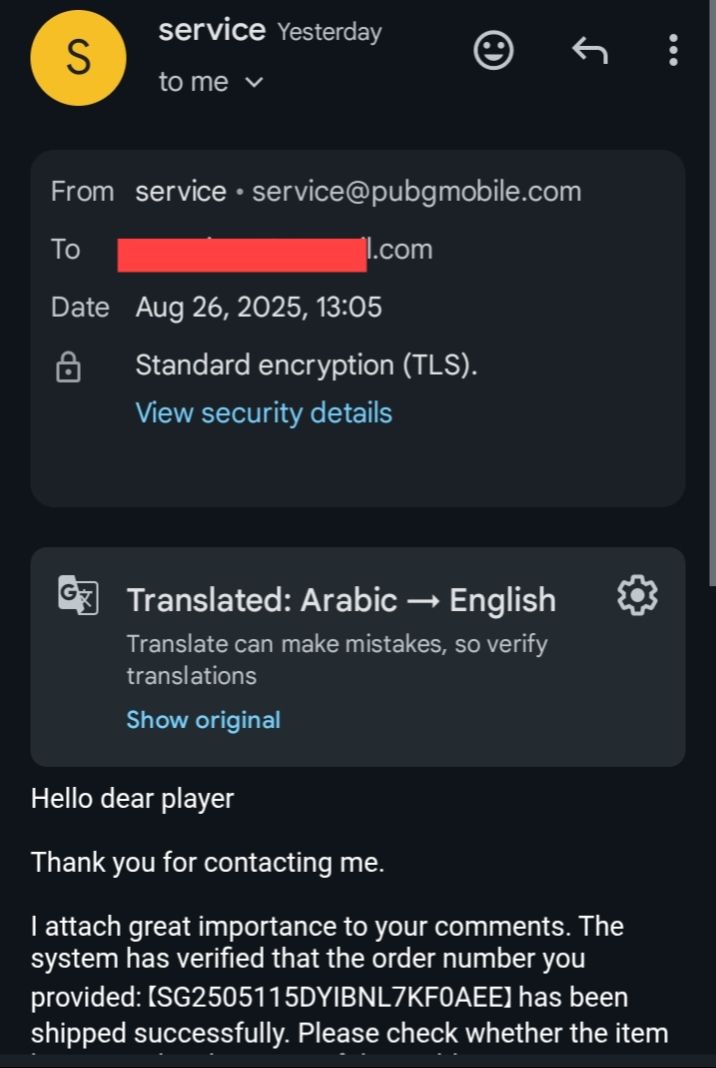
Task: Click the "Hello dear player" greeting line
Action: 132,799
